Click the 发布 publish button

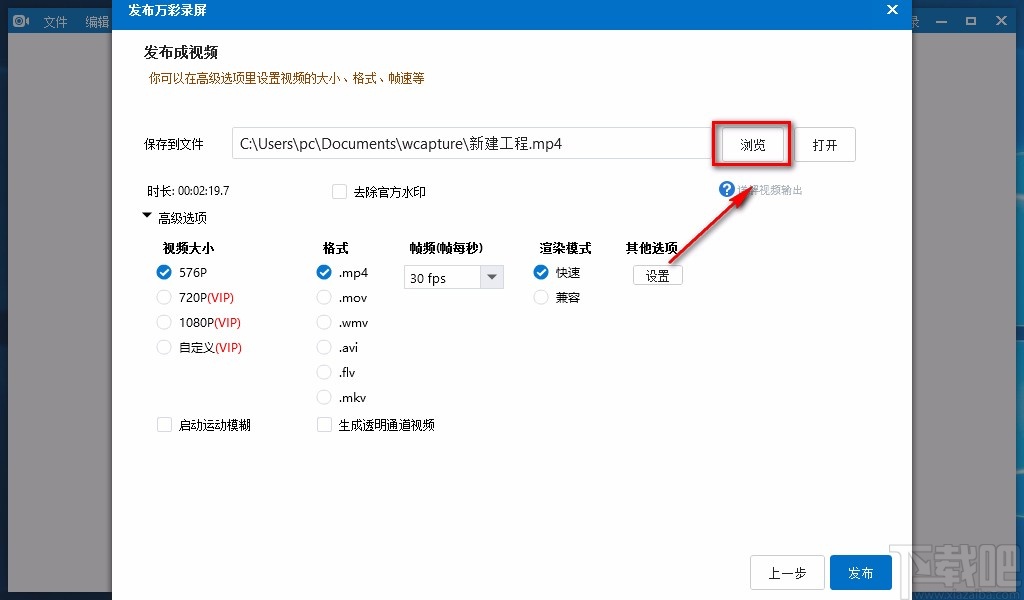click(860, 573)
